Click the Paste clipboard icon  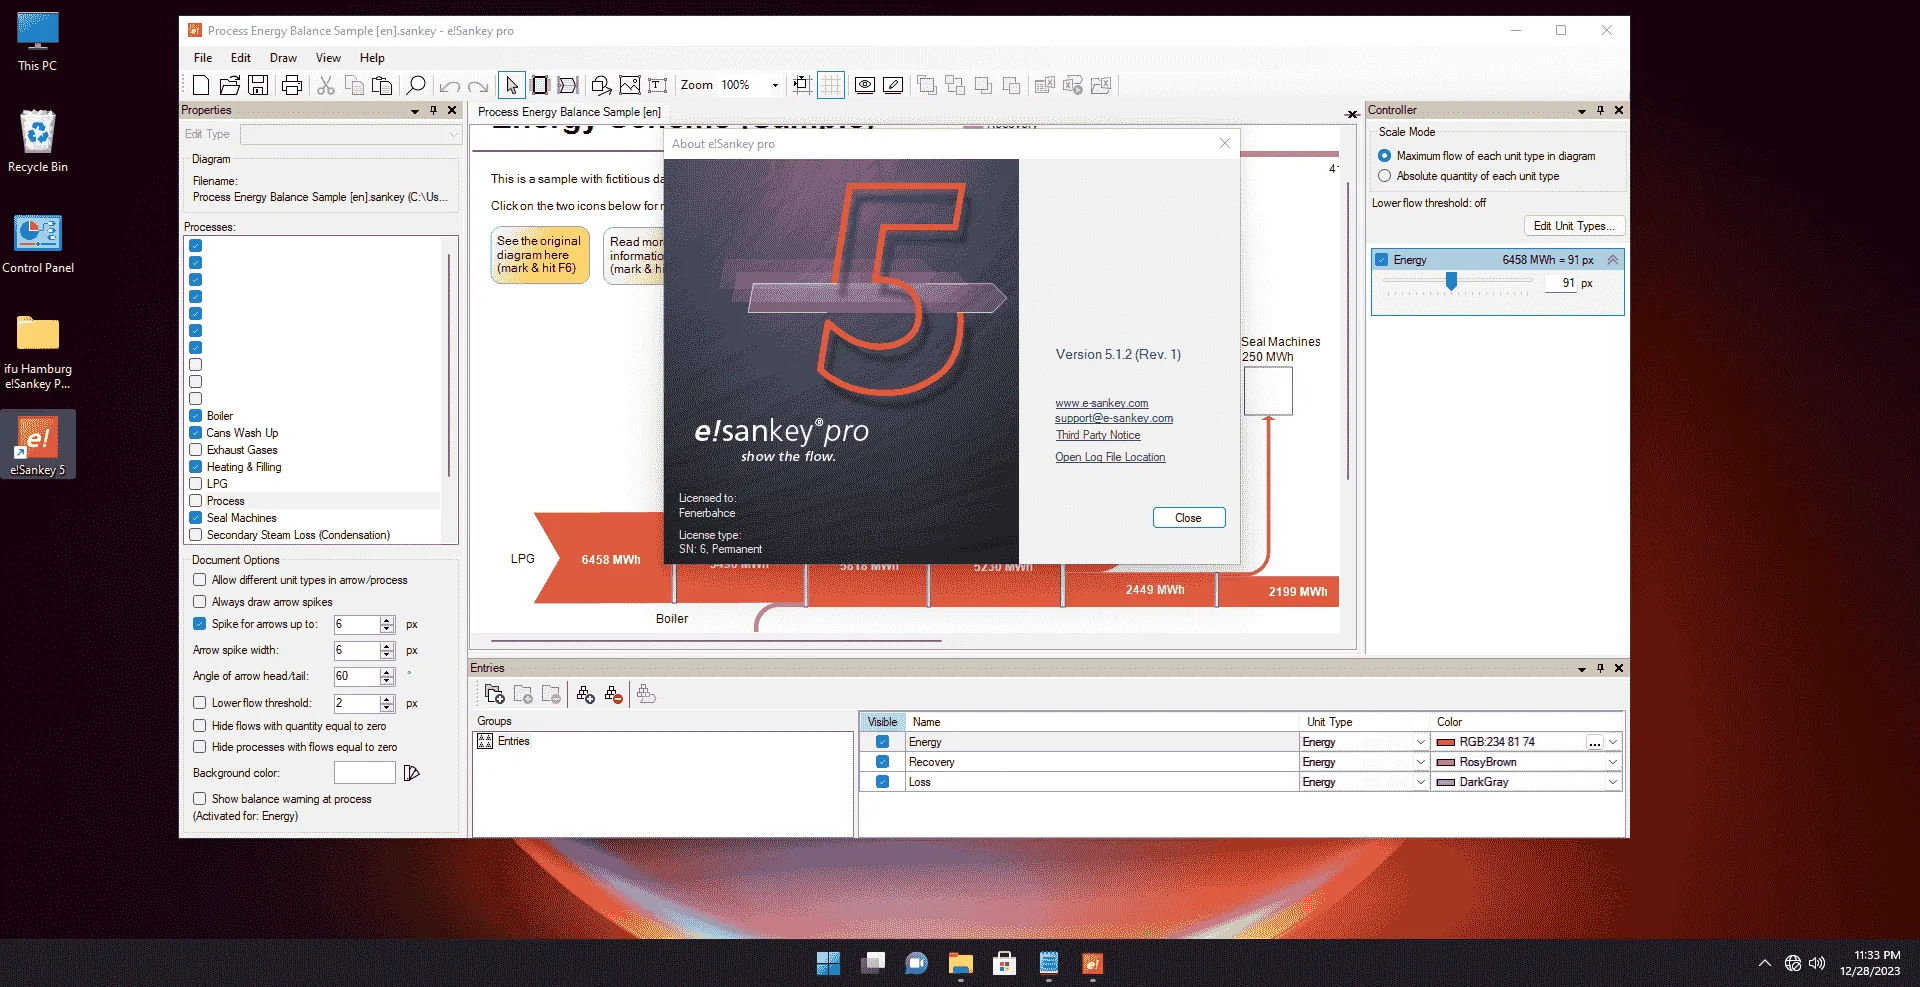382,85
